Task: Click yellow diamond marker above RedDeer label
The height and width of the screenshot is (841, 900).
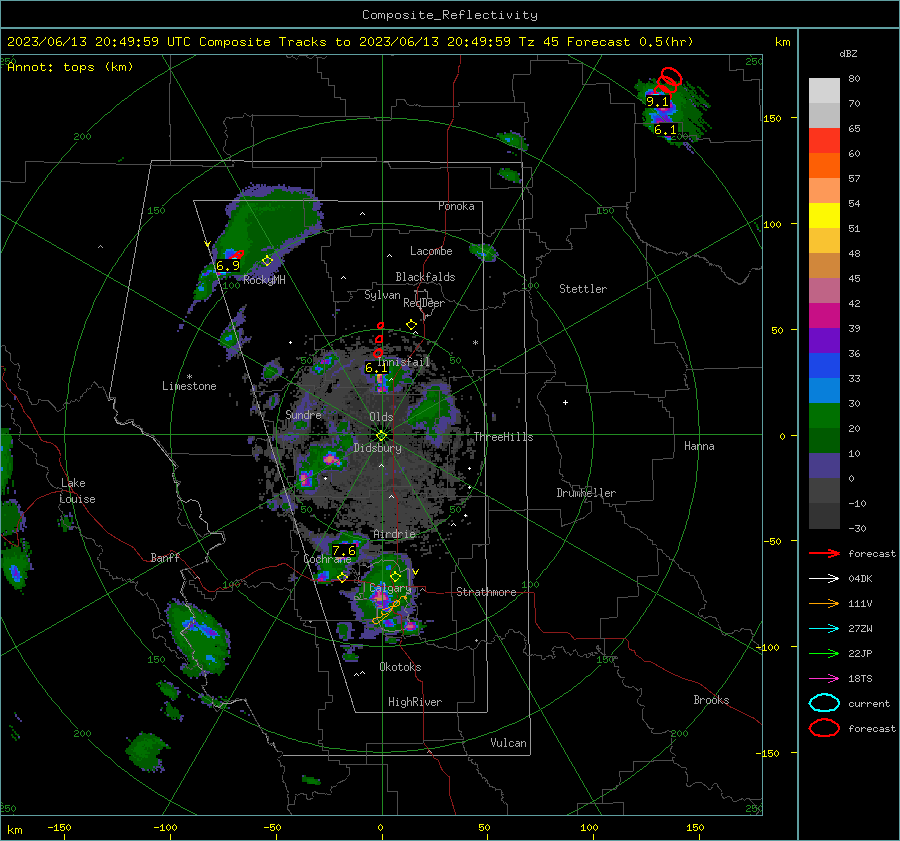Action: point(411,325)
